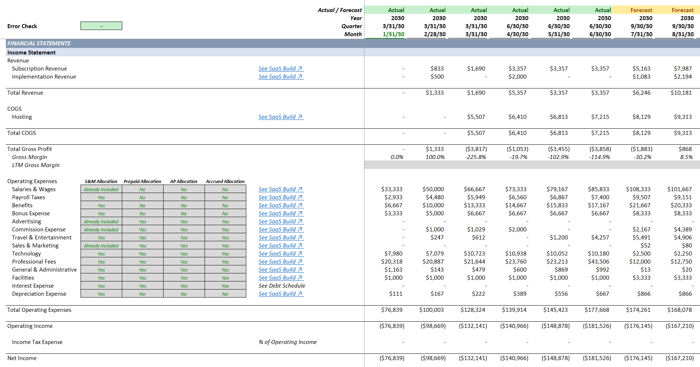Screen dimensions: 700x367
Task: Select the Income Statement heading row
Action: click(350, 52)
